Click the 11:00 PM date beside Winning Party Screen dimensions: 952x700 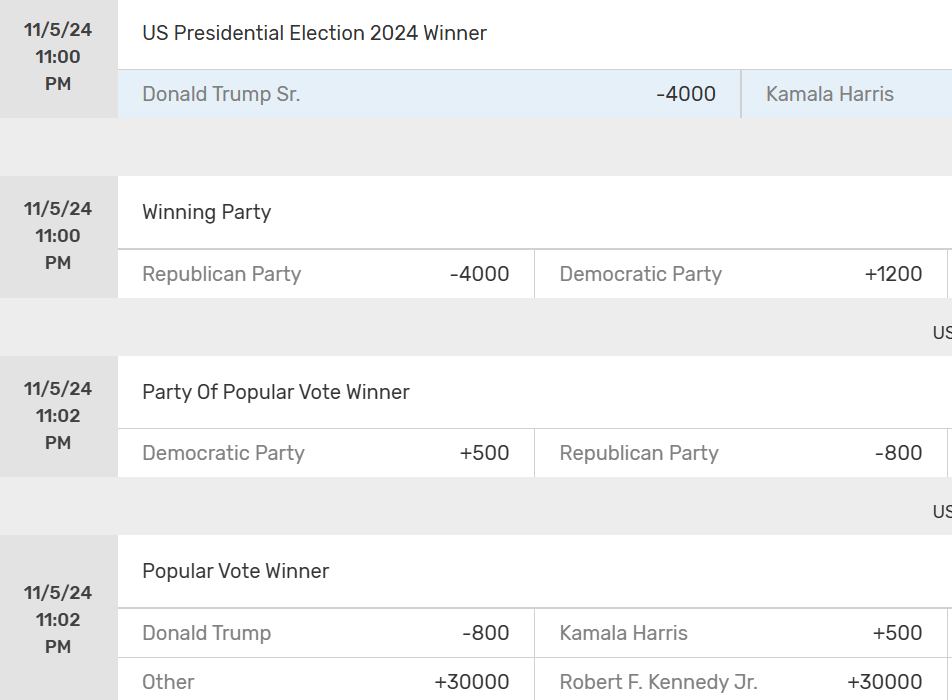click(x=58, y=236)
